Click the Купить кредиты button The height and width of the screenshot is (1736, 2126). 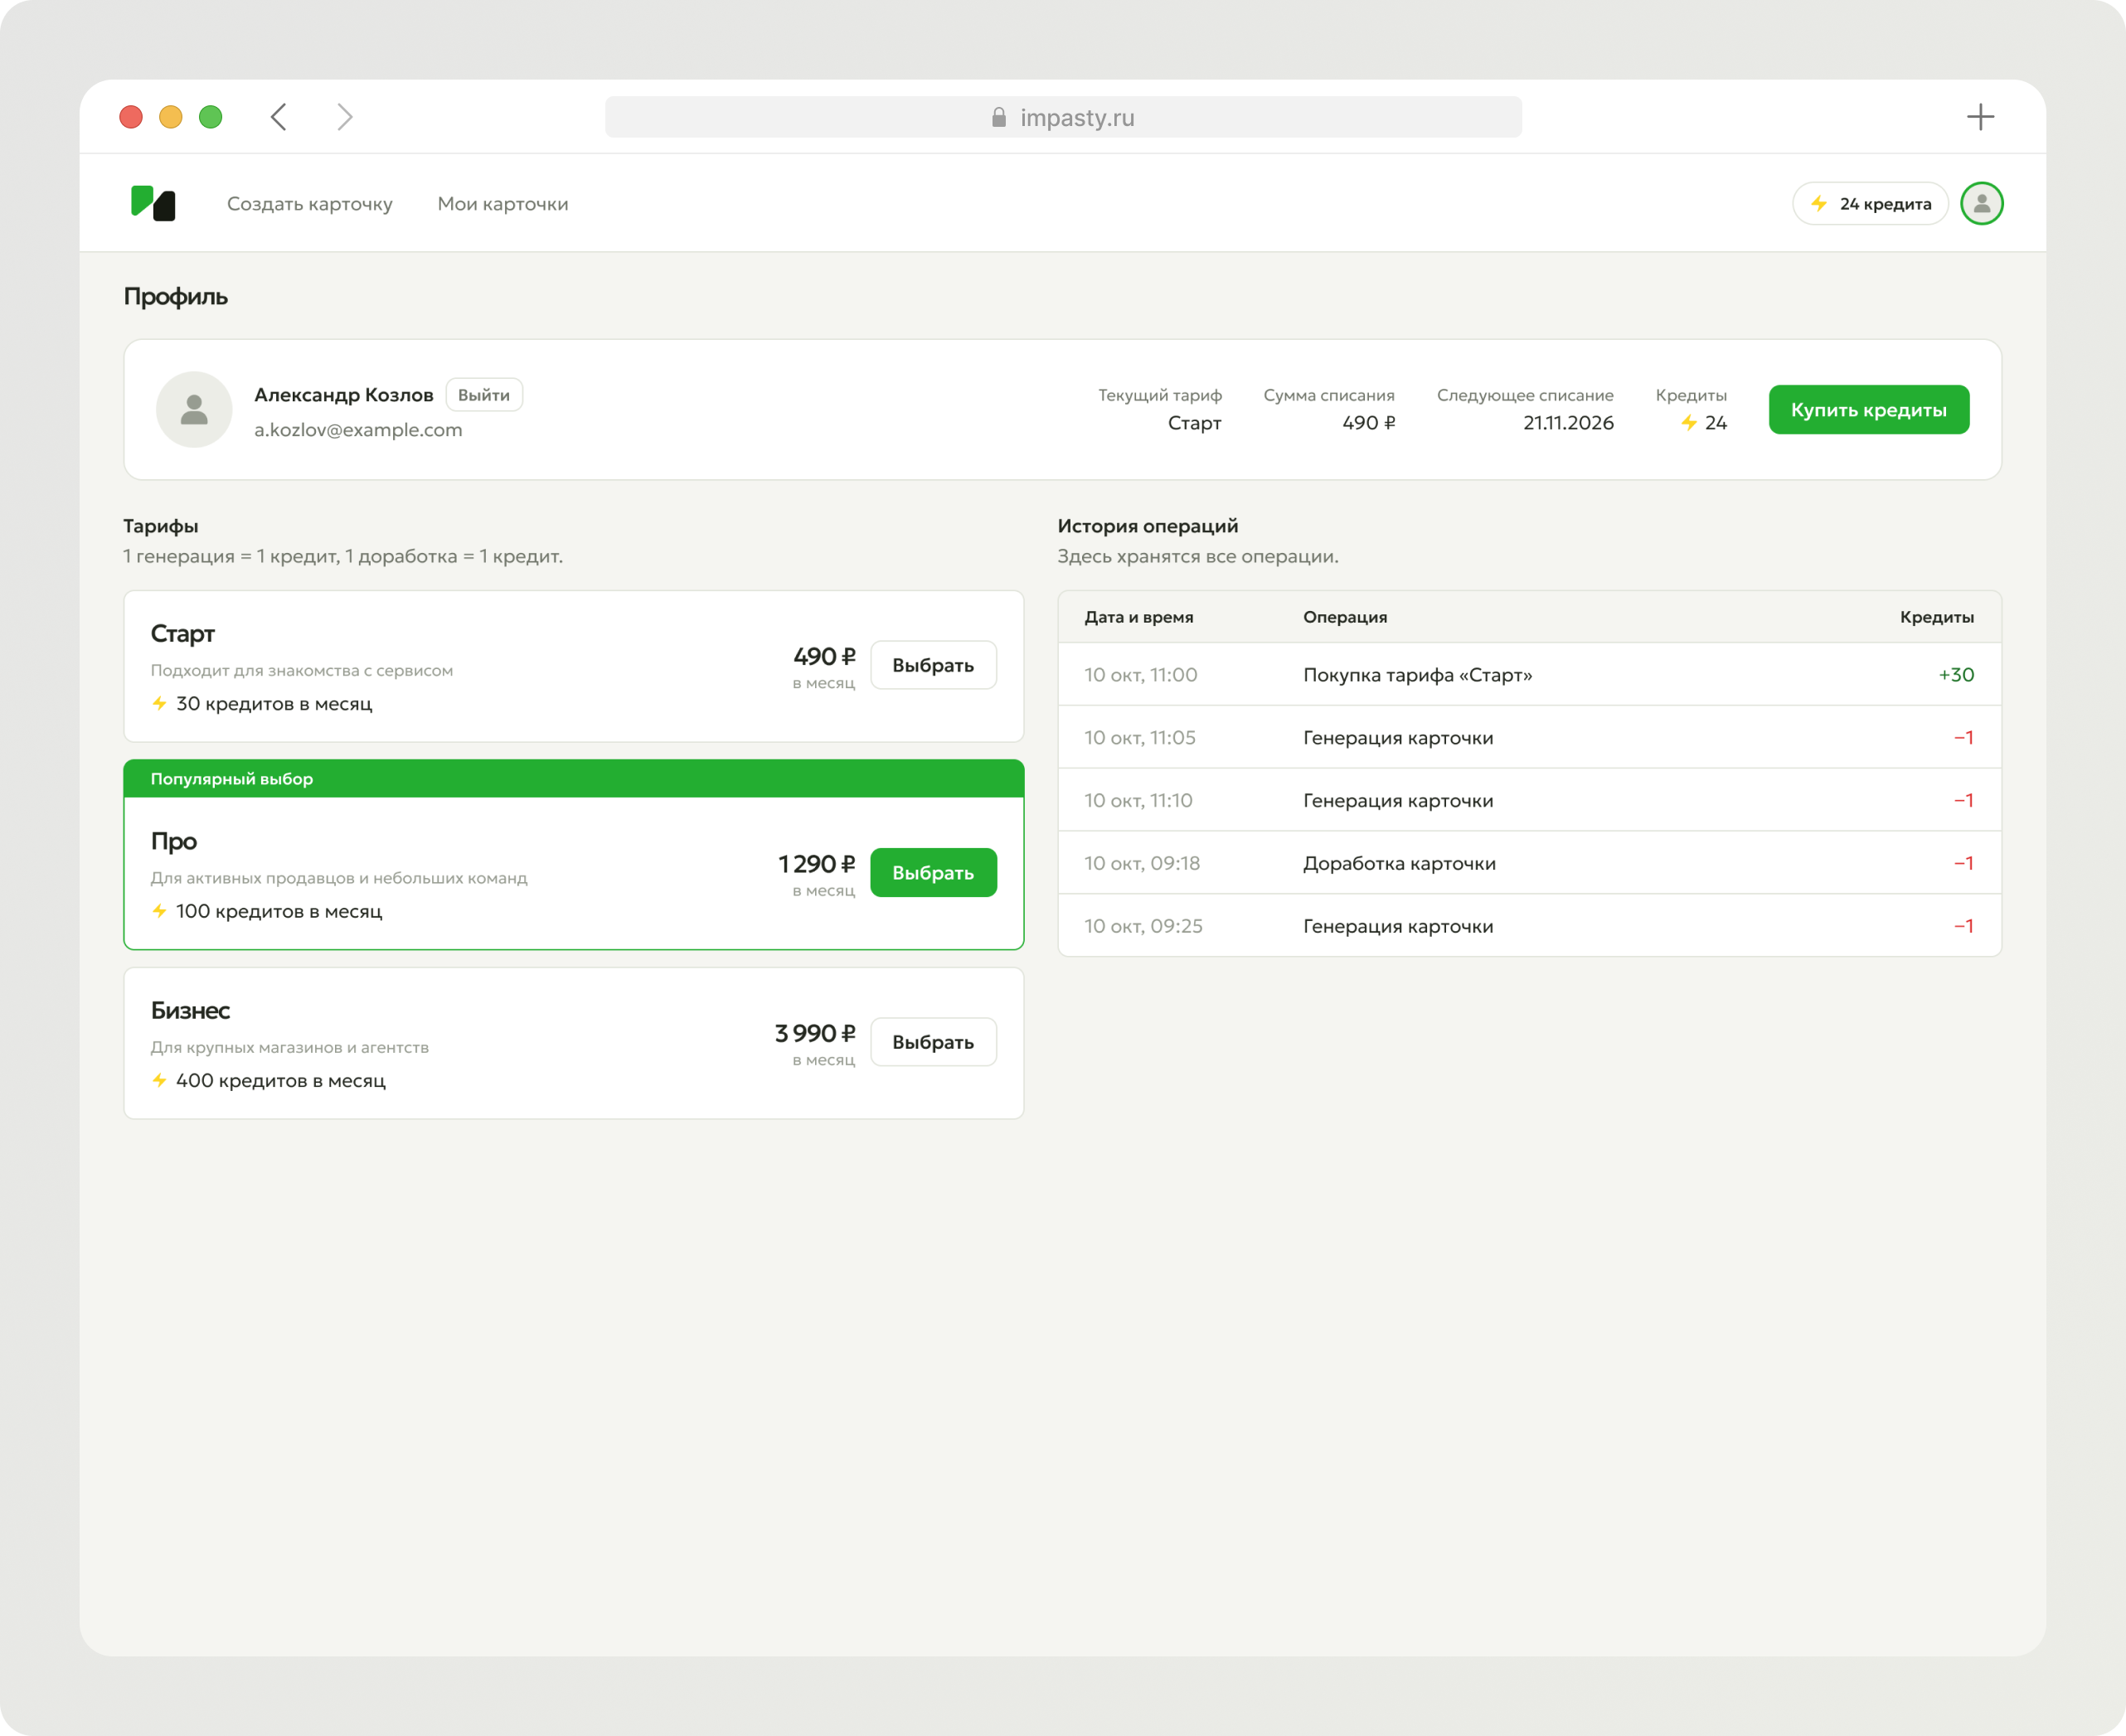(x=1868, y=409)
